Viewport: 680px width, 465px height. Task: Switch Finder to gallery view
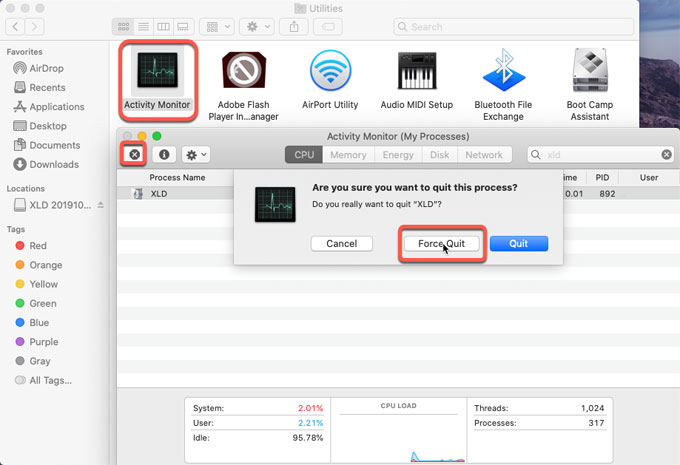pyautogui.click(x=183, y=27)
